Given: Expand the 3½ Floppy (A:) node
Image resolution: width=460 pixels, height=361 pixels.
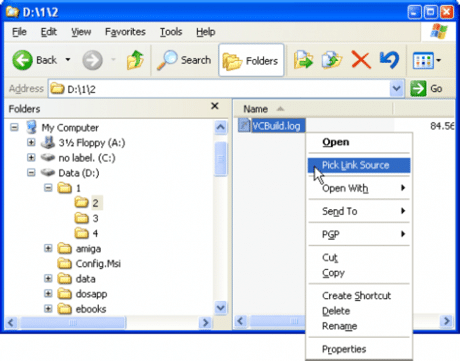Looking at the screenshot, I should tap(31, 143).
